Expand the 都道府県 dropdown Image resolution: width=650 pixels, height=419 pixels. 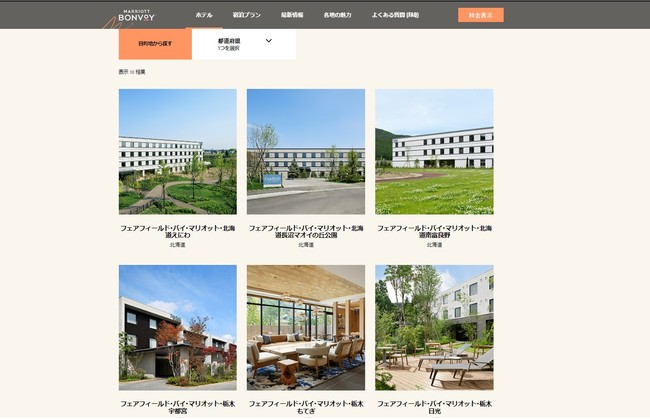(244, 44)
